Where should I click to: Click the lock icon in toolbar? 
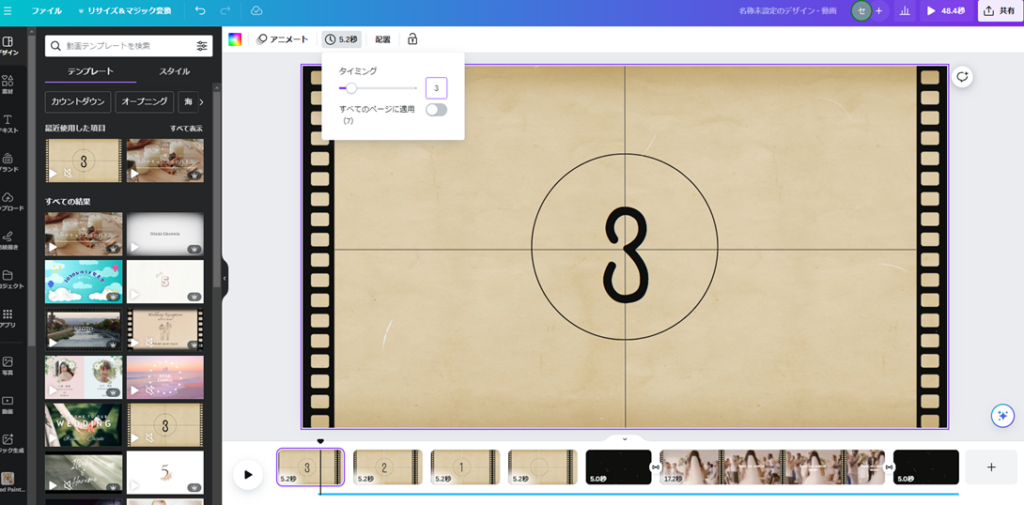(412, 39)
